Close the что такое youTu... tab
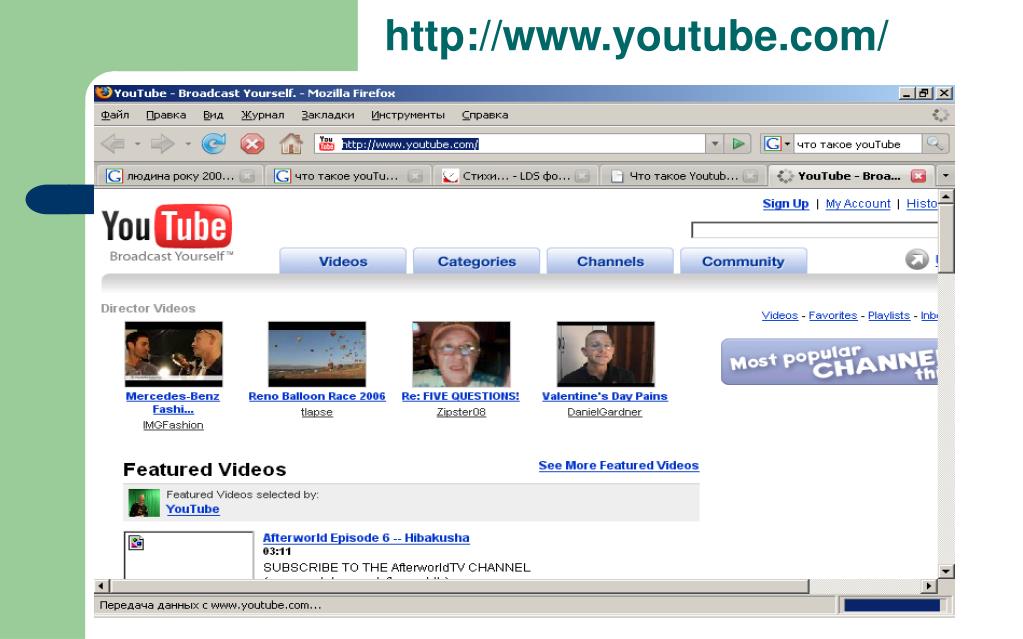1023x639 pixels. tap(415, 176)
